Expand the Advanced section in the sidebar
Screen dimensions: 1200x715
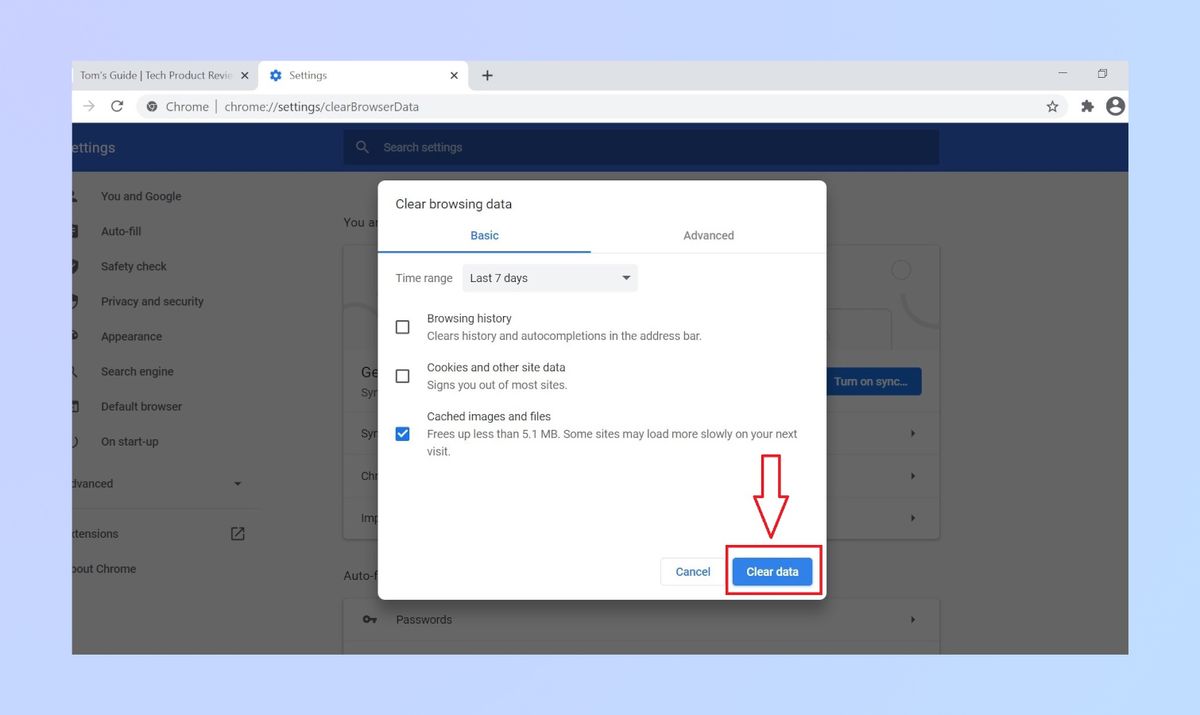[237, 483]
